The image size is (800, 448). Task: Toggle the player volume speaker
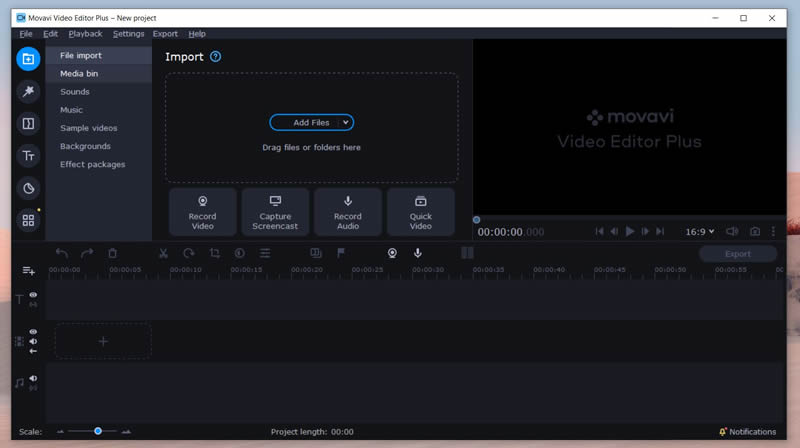point(732,232)
